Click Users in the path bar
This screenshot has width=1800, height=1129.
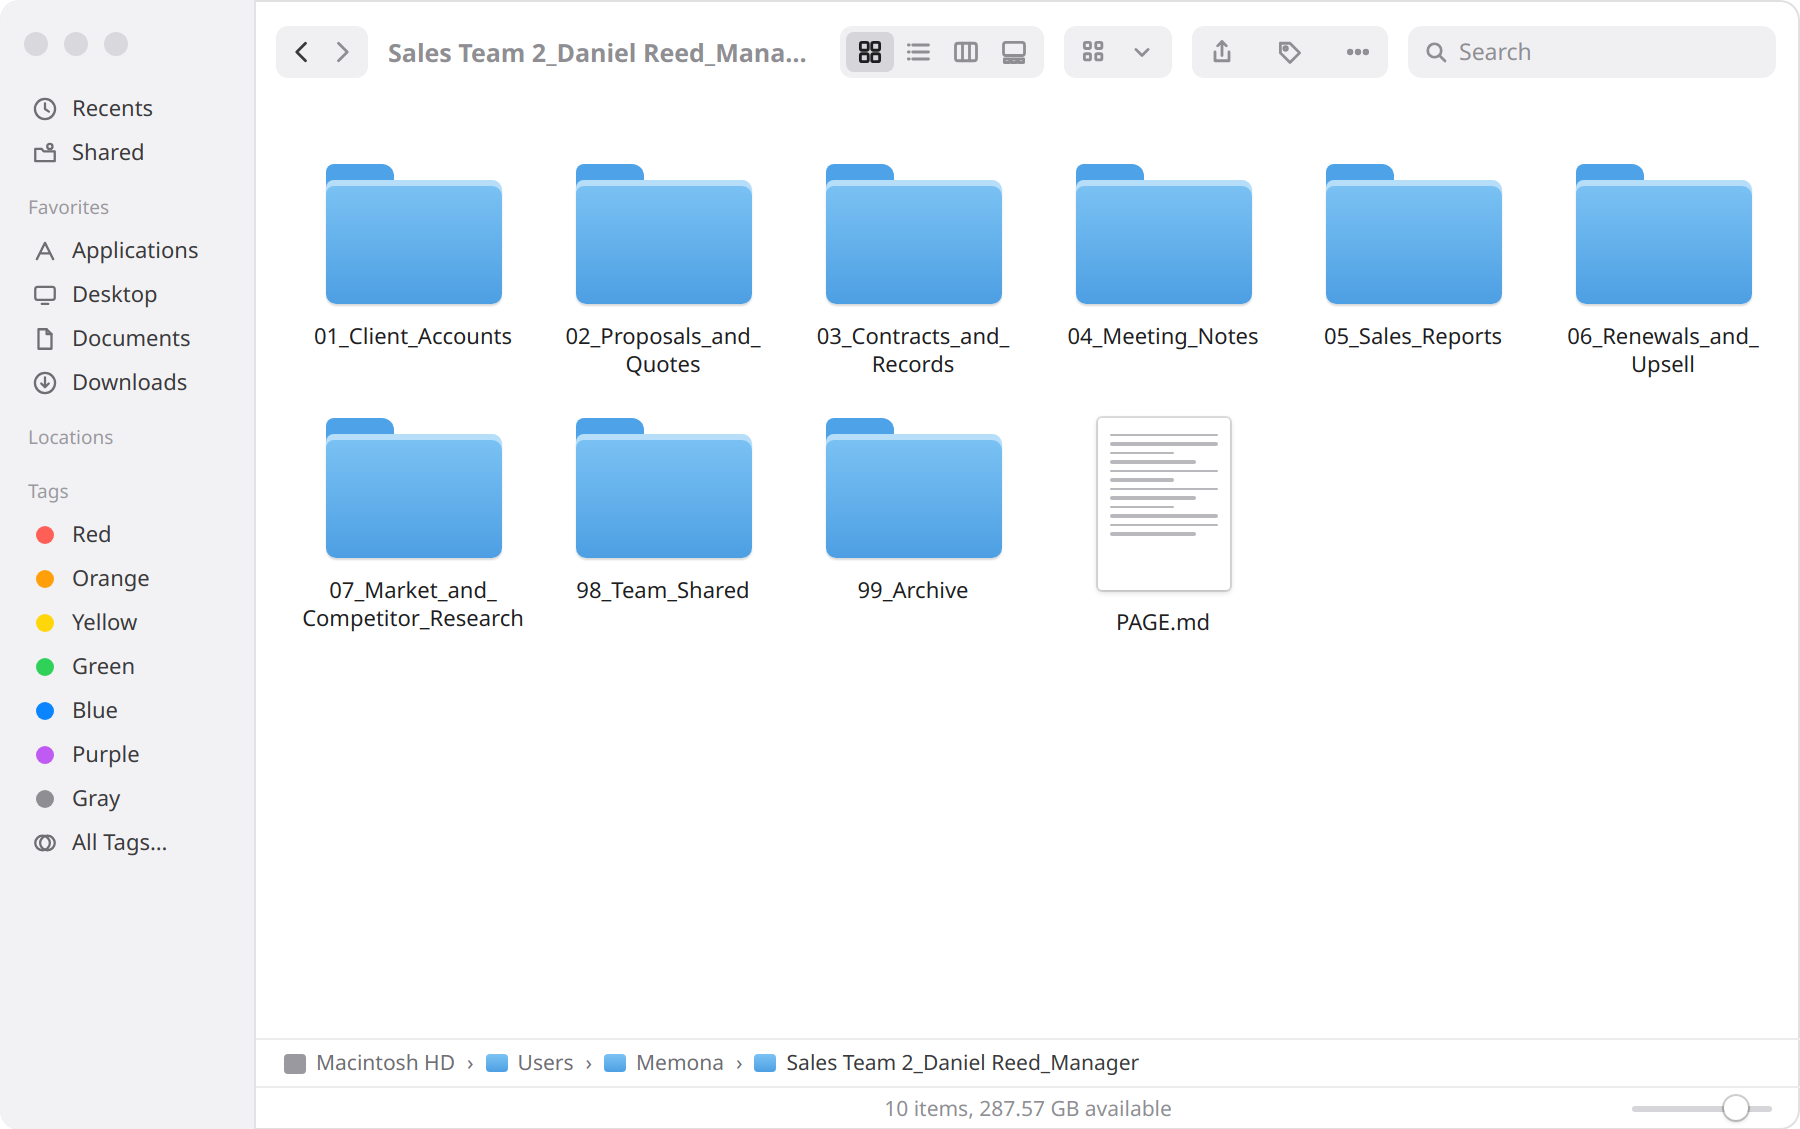click(530, 1063)
